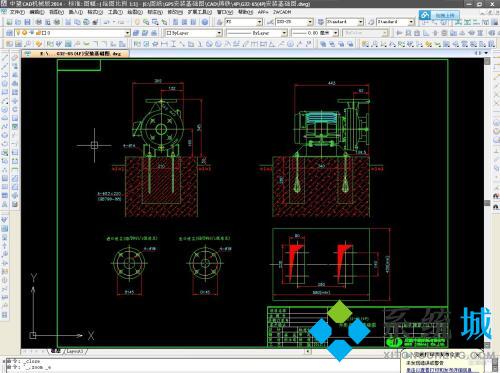500x373 pixels.
Task: Click the link in the bottom-right notification popup
Action: (x=438, y=370)
